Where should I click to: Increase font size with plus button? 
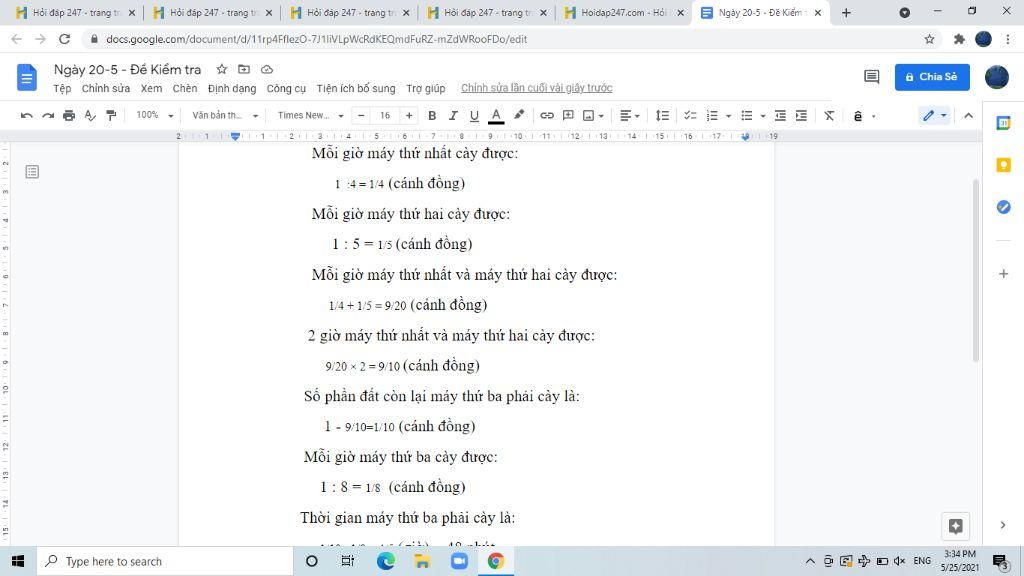[x=409, y=116]
